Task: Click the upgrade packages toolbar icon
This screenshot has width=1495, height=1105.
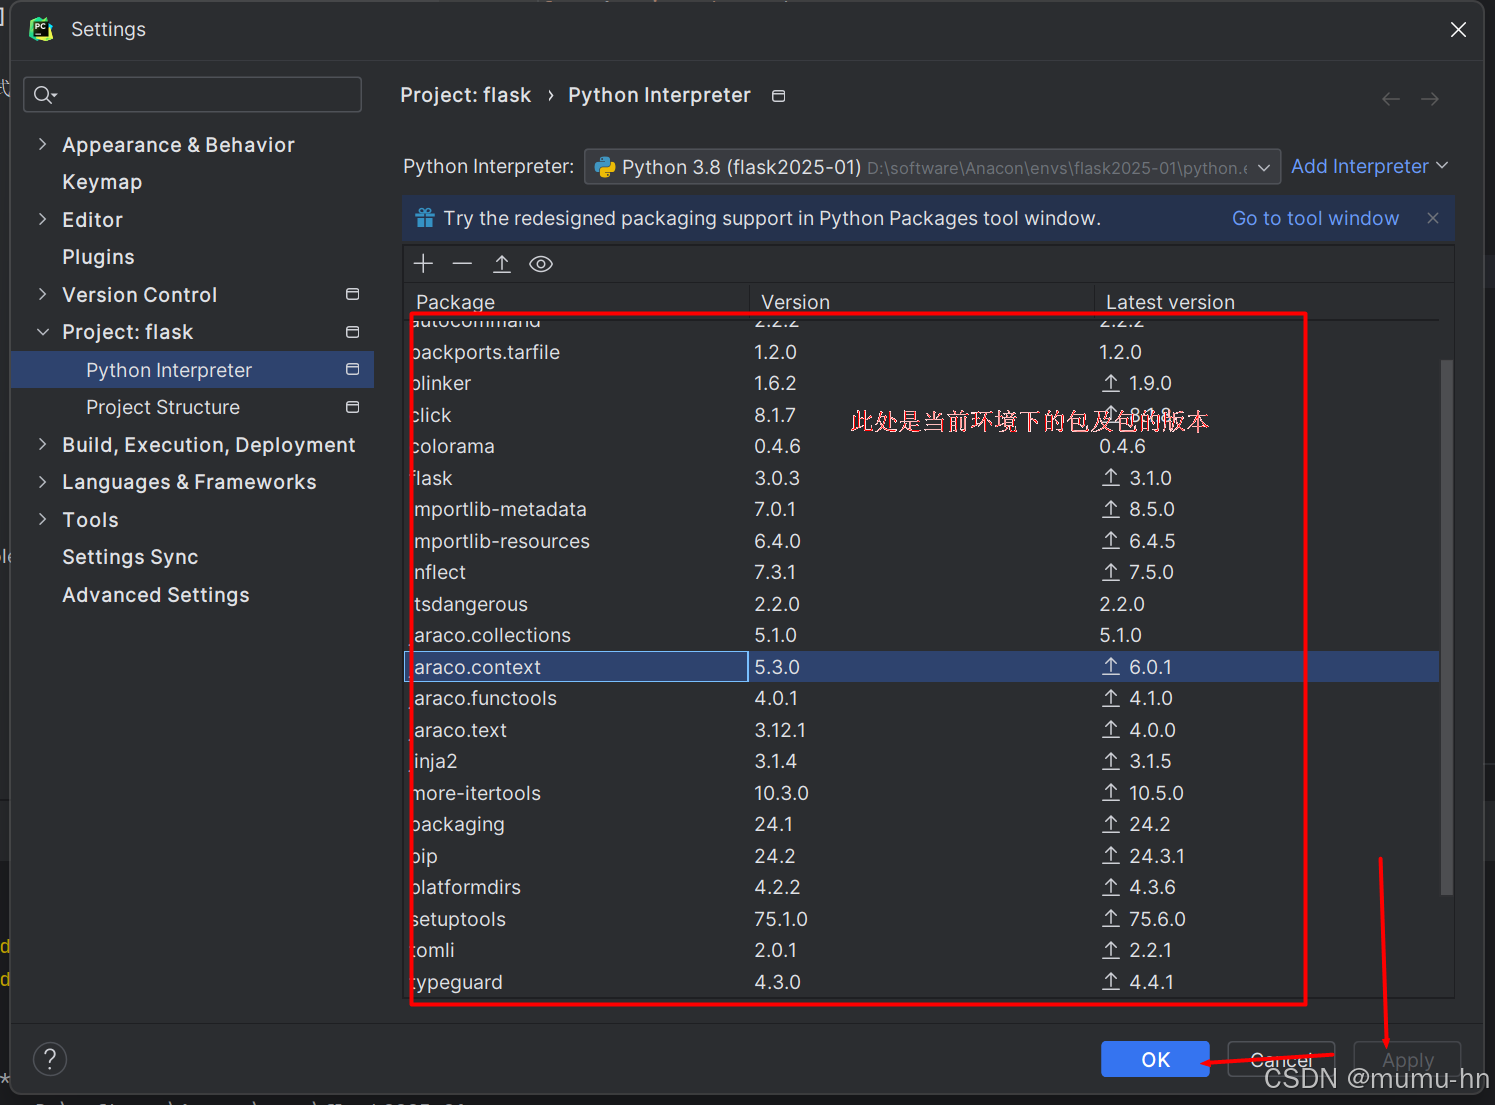Action: pos(502,263)
